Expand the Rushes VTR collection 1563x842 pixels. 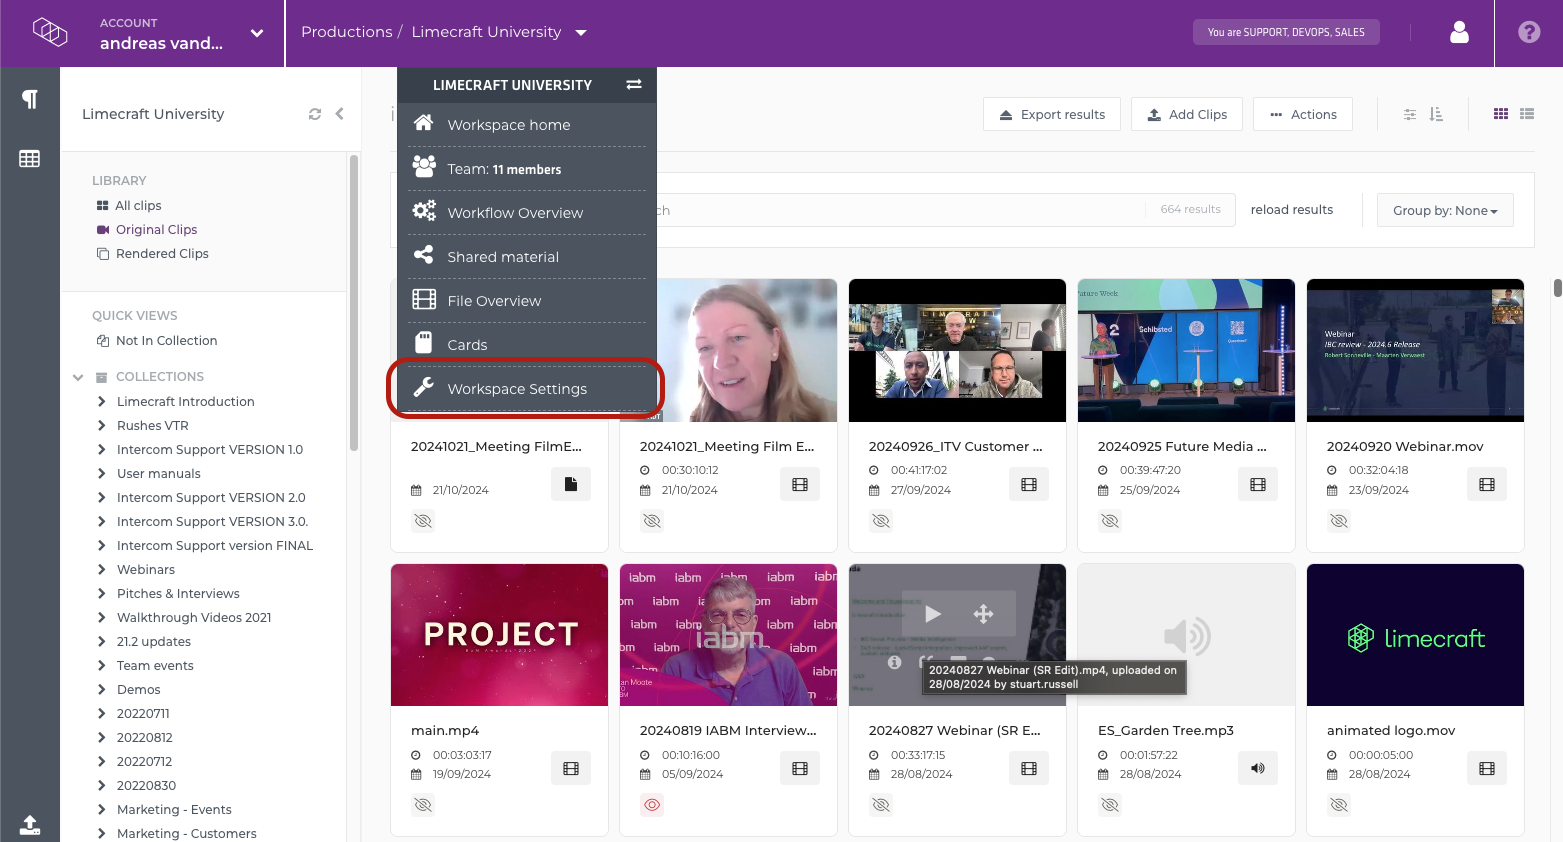(x=102, y=425)
